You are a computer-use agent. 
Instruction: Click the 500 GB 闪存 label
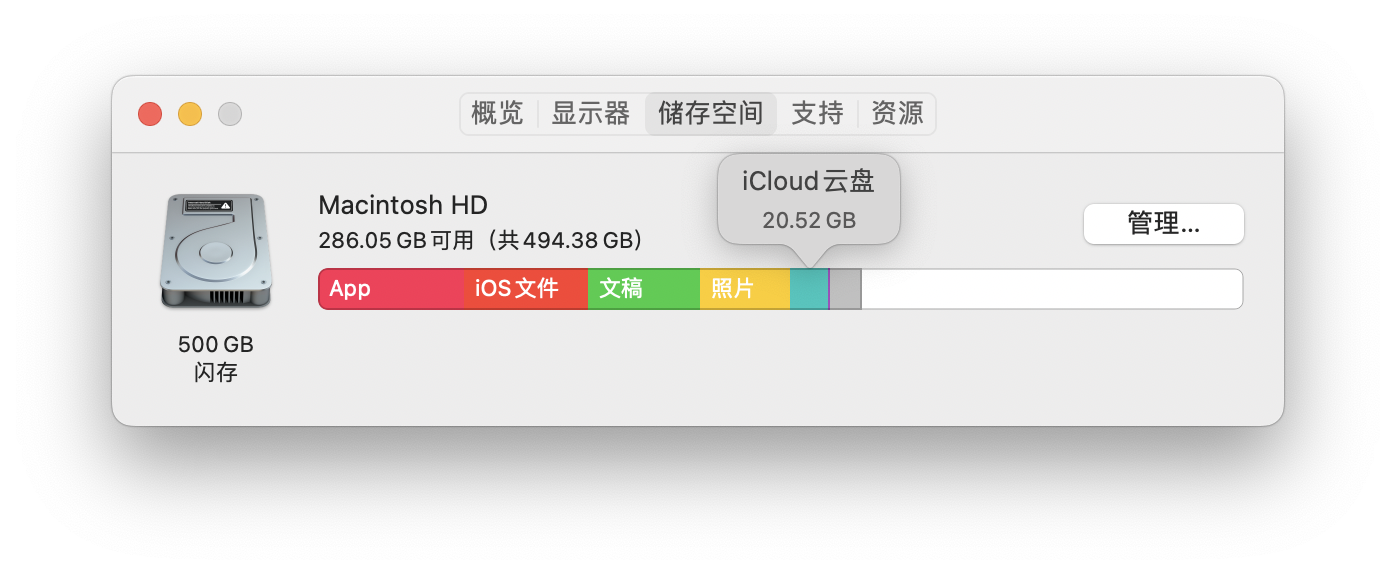point(215,358)
